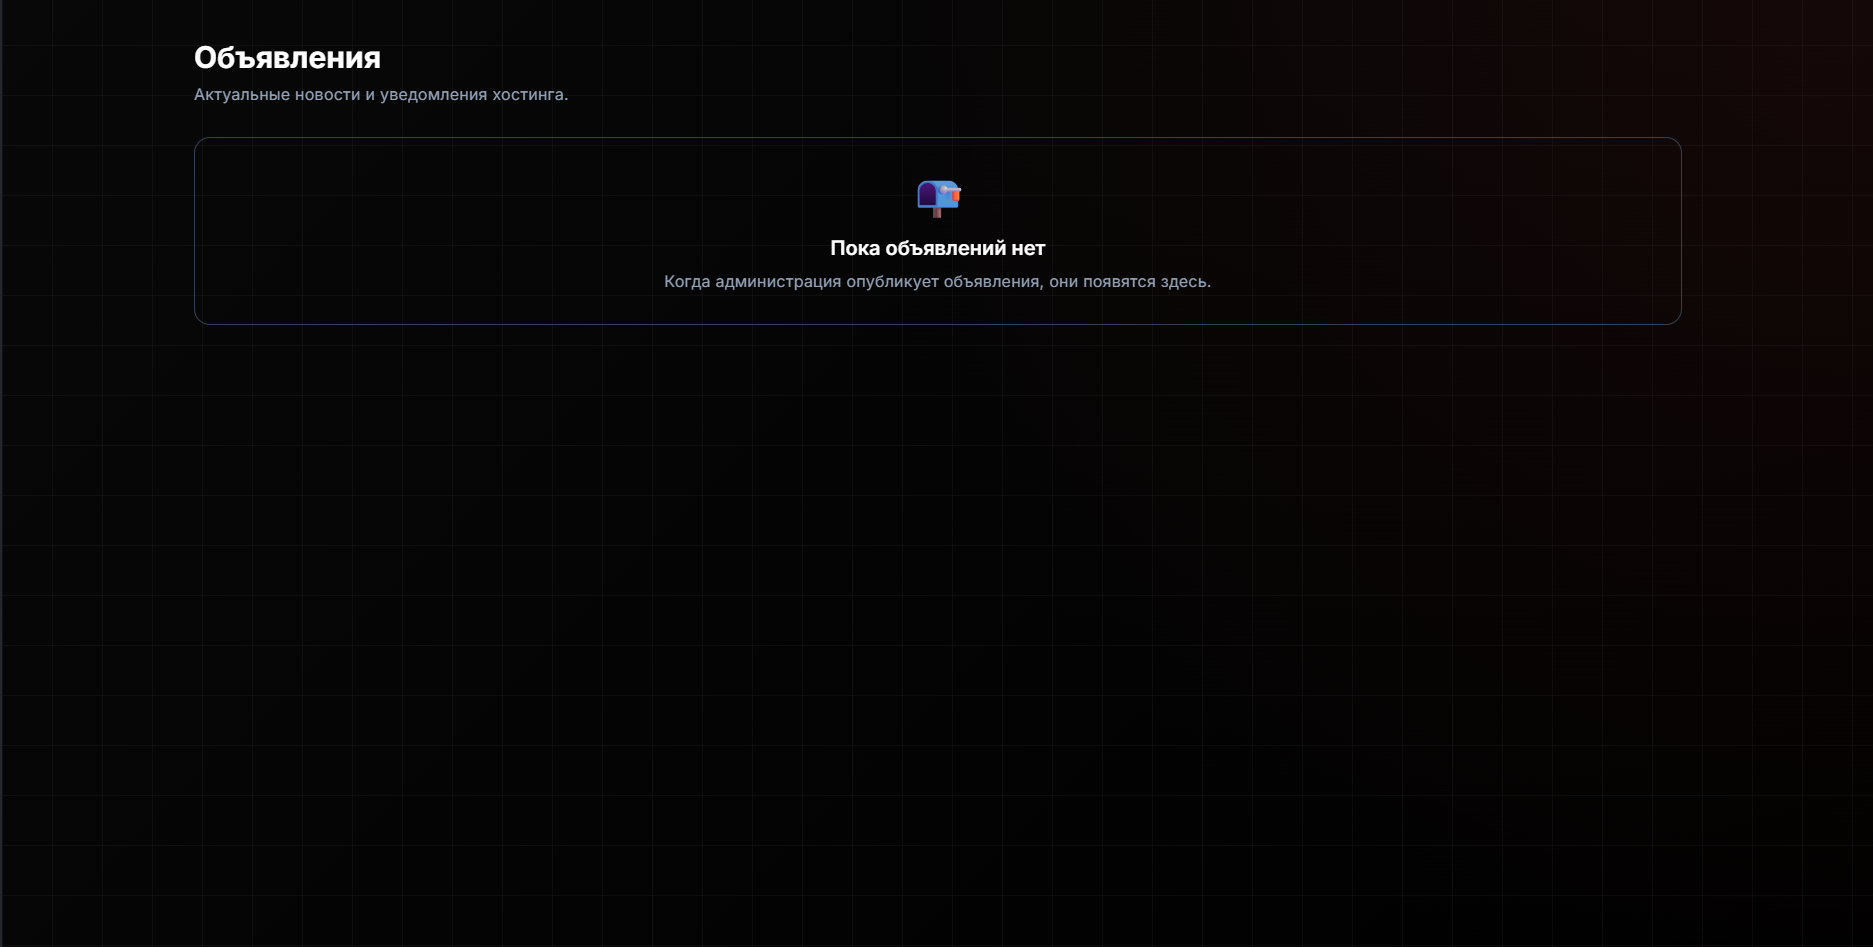Screen dimensions: 1873x947
Task: Click the word 'уведомления' in the subtitle
Action: (x=432, y=95)
